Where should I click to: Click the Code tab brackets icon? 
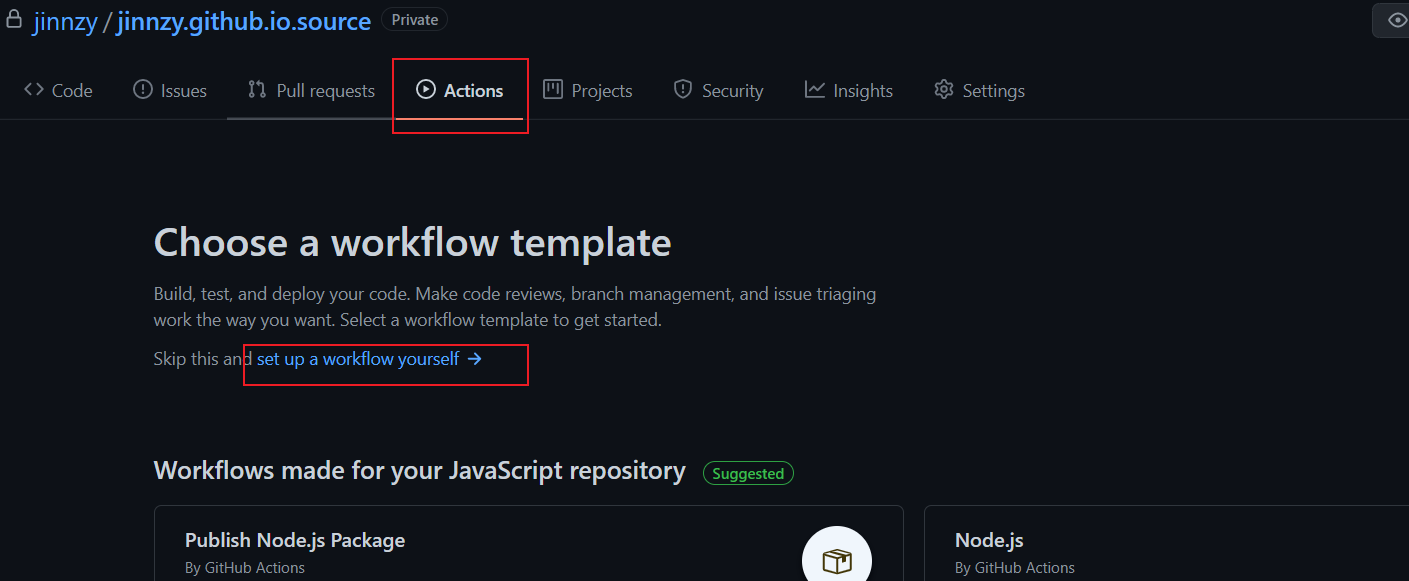click(x=34, y=90)
